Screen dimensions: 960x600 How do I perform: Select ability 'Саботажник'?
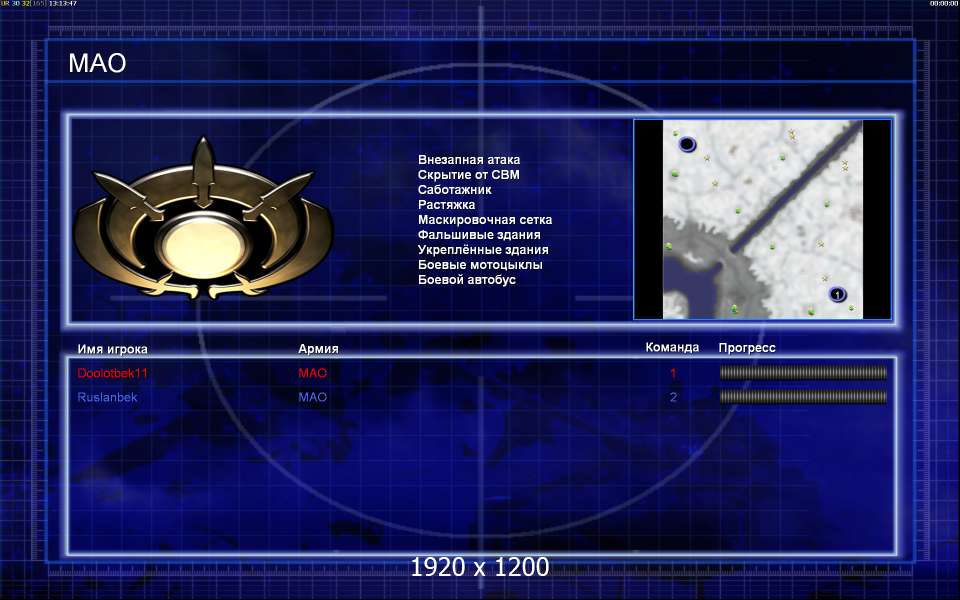tap(454, 190)
